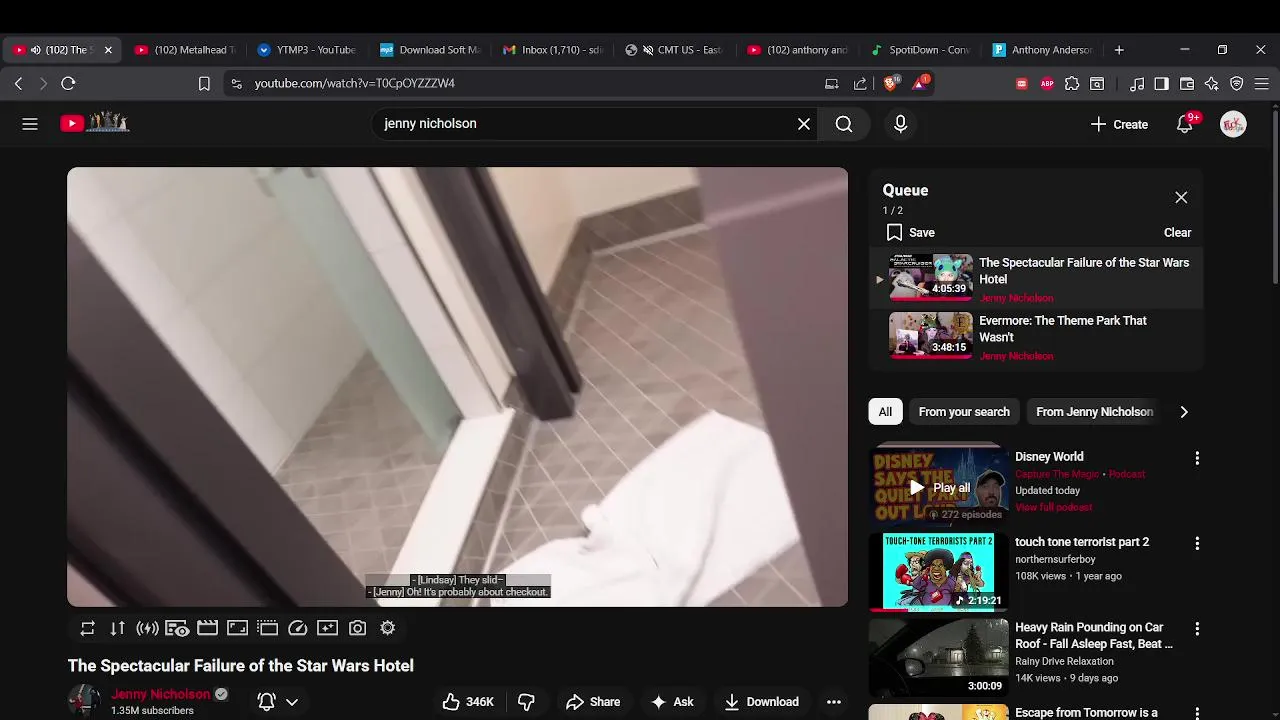Image resolution: width=1280 pixels, height=720 pixels.
Task: Save the queue to a playlist
Action: pyautogui.click(x=910, y=232)
